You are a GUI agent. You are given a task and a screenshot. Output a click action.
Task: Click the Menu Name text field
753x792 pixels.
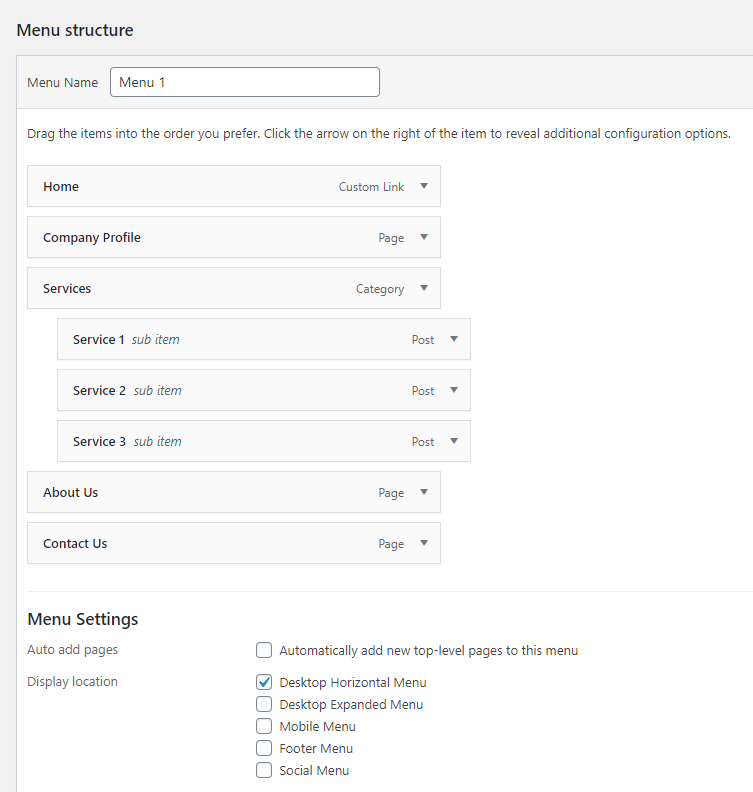[245, 82]
